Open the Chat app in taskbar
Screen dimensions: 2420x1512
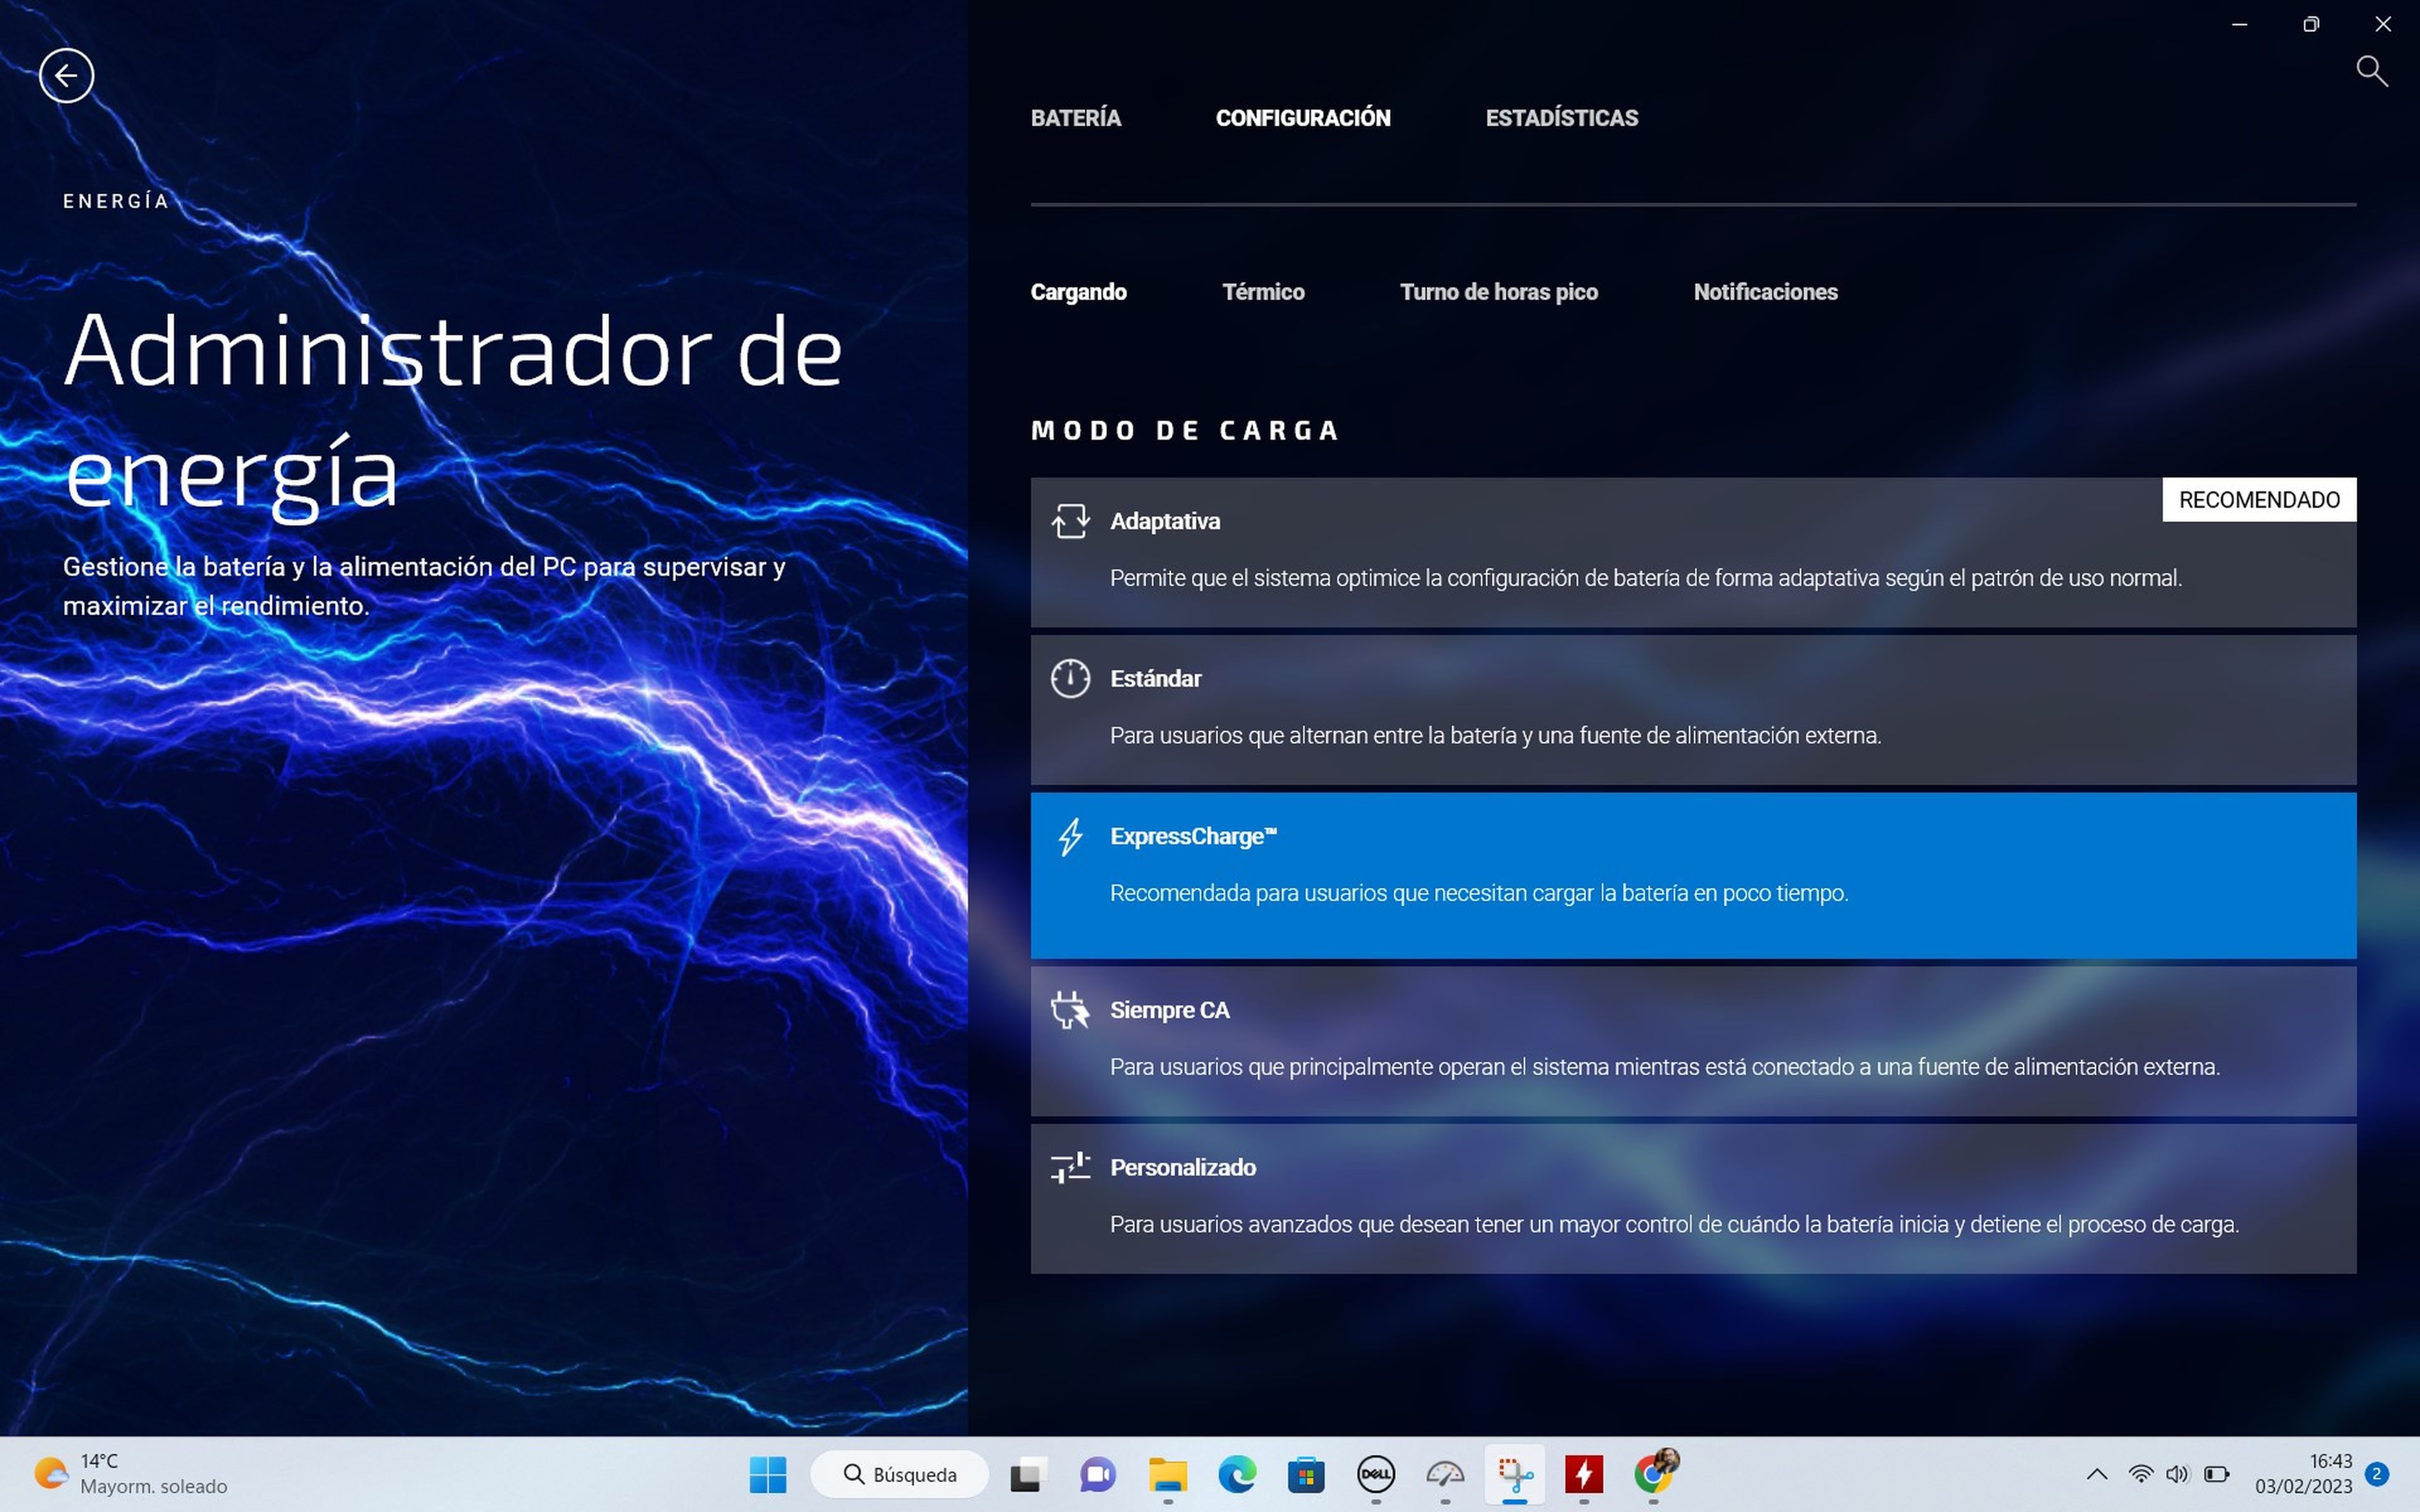(x=1097, y=1474)
